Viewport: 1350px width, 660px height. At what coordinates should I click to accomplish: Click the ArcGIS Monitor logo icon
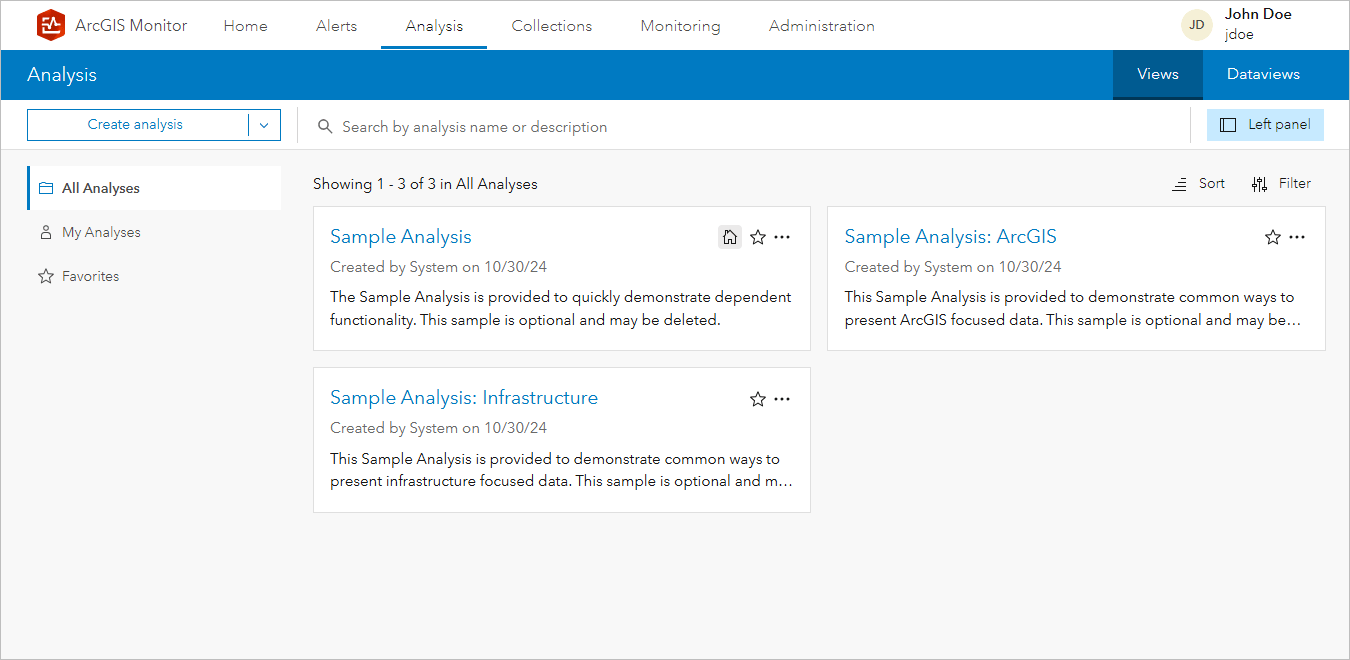pyautogui.click(x=50, y=25)
